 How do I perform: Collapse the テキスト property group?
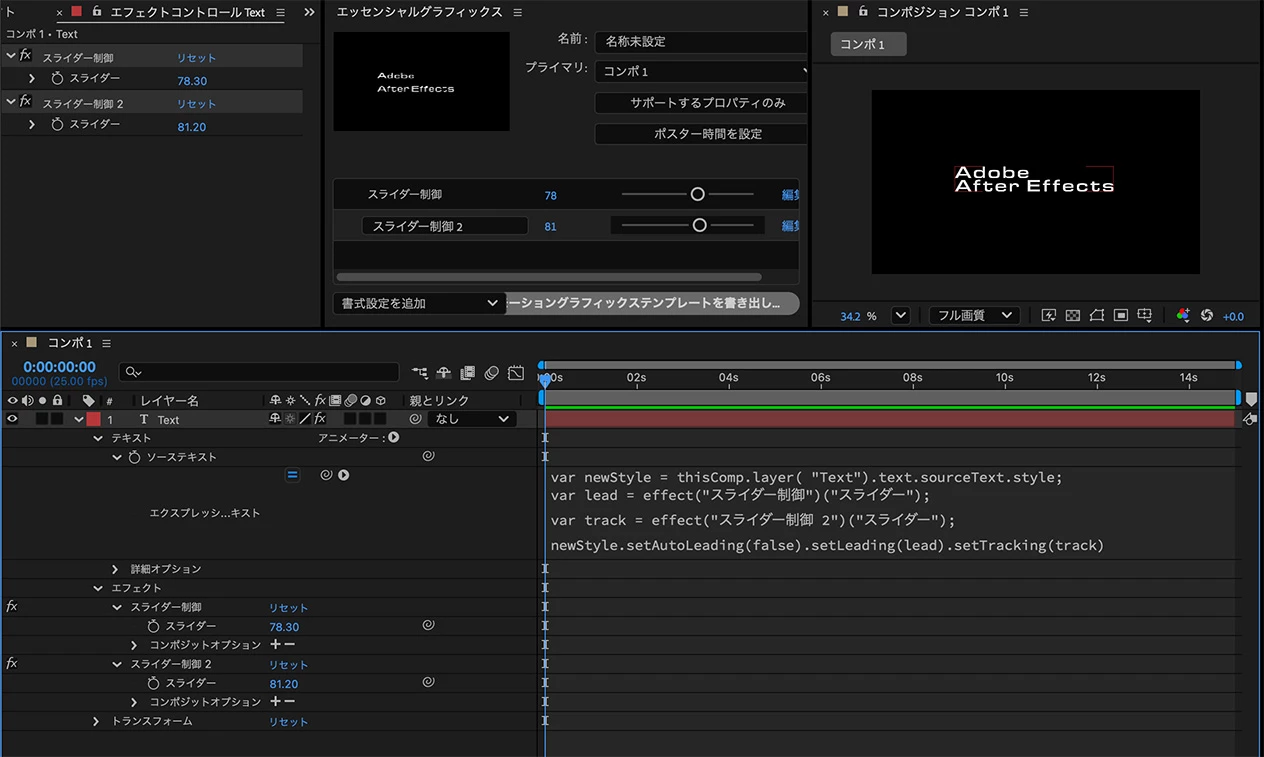(x=98, y=438)
